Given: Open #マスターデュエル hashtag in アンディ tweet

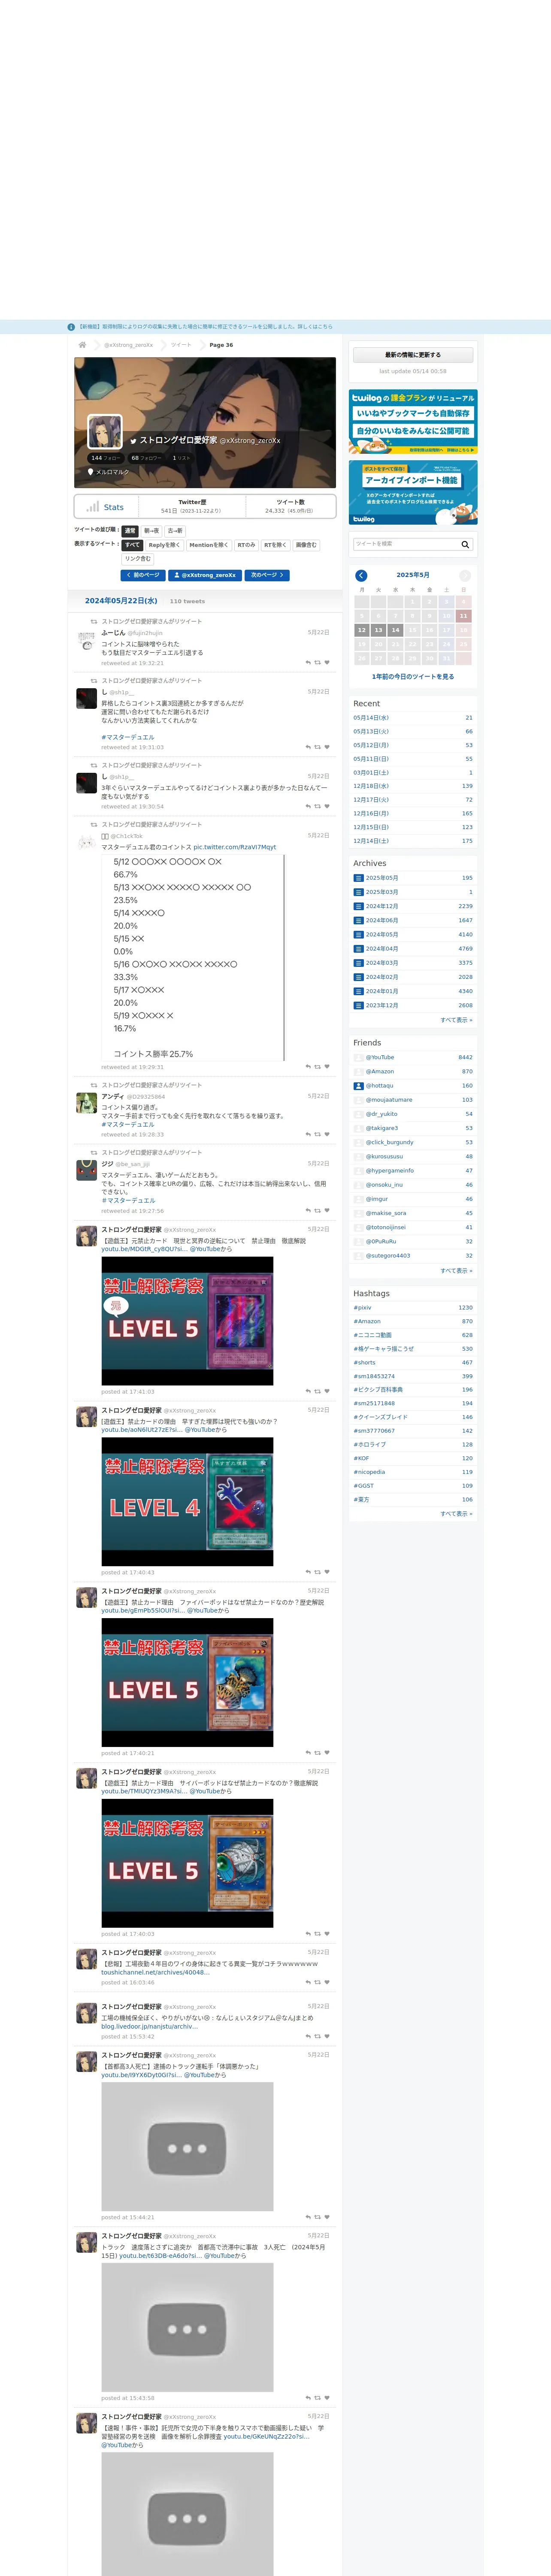Looking at the screenshot, I should pyautogui.click(x=128, y=1125).
